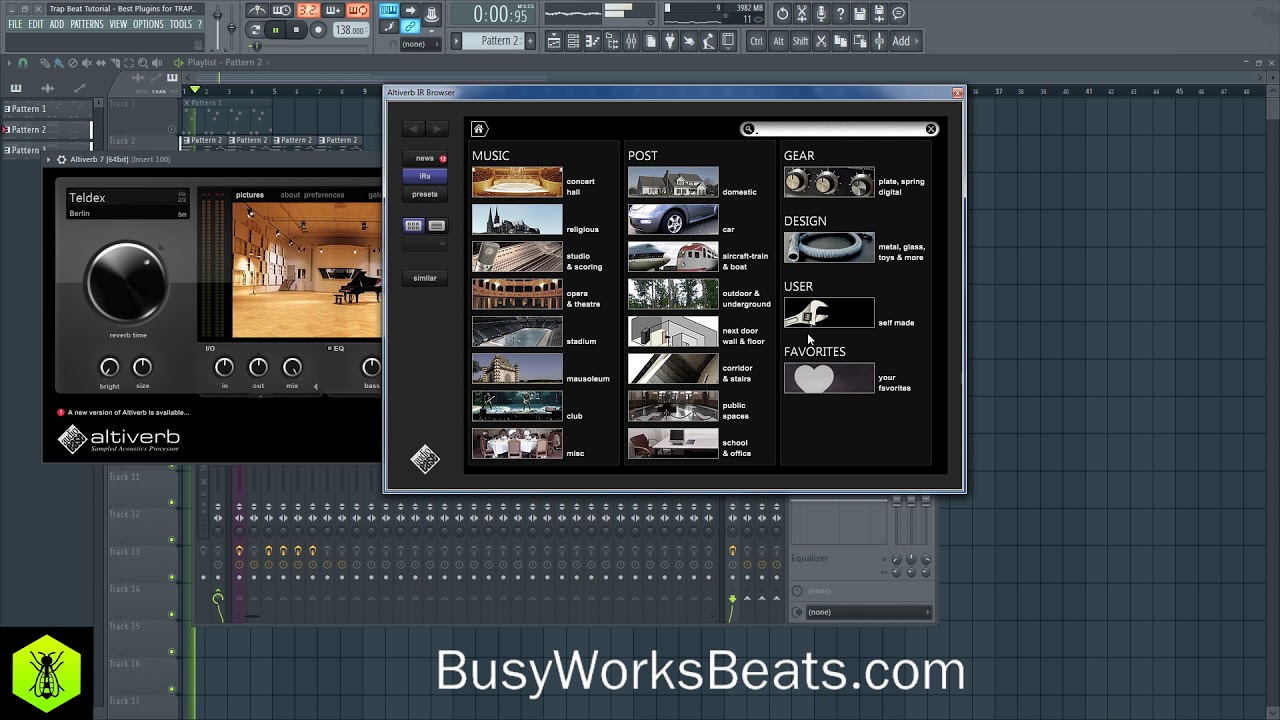The width and height of the screenshot is (1280, 720).
Task: Click the scissors cut icon in toolbar
Action: pyautogui.click(x=821, y=41)
